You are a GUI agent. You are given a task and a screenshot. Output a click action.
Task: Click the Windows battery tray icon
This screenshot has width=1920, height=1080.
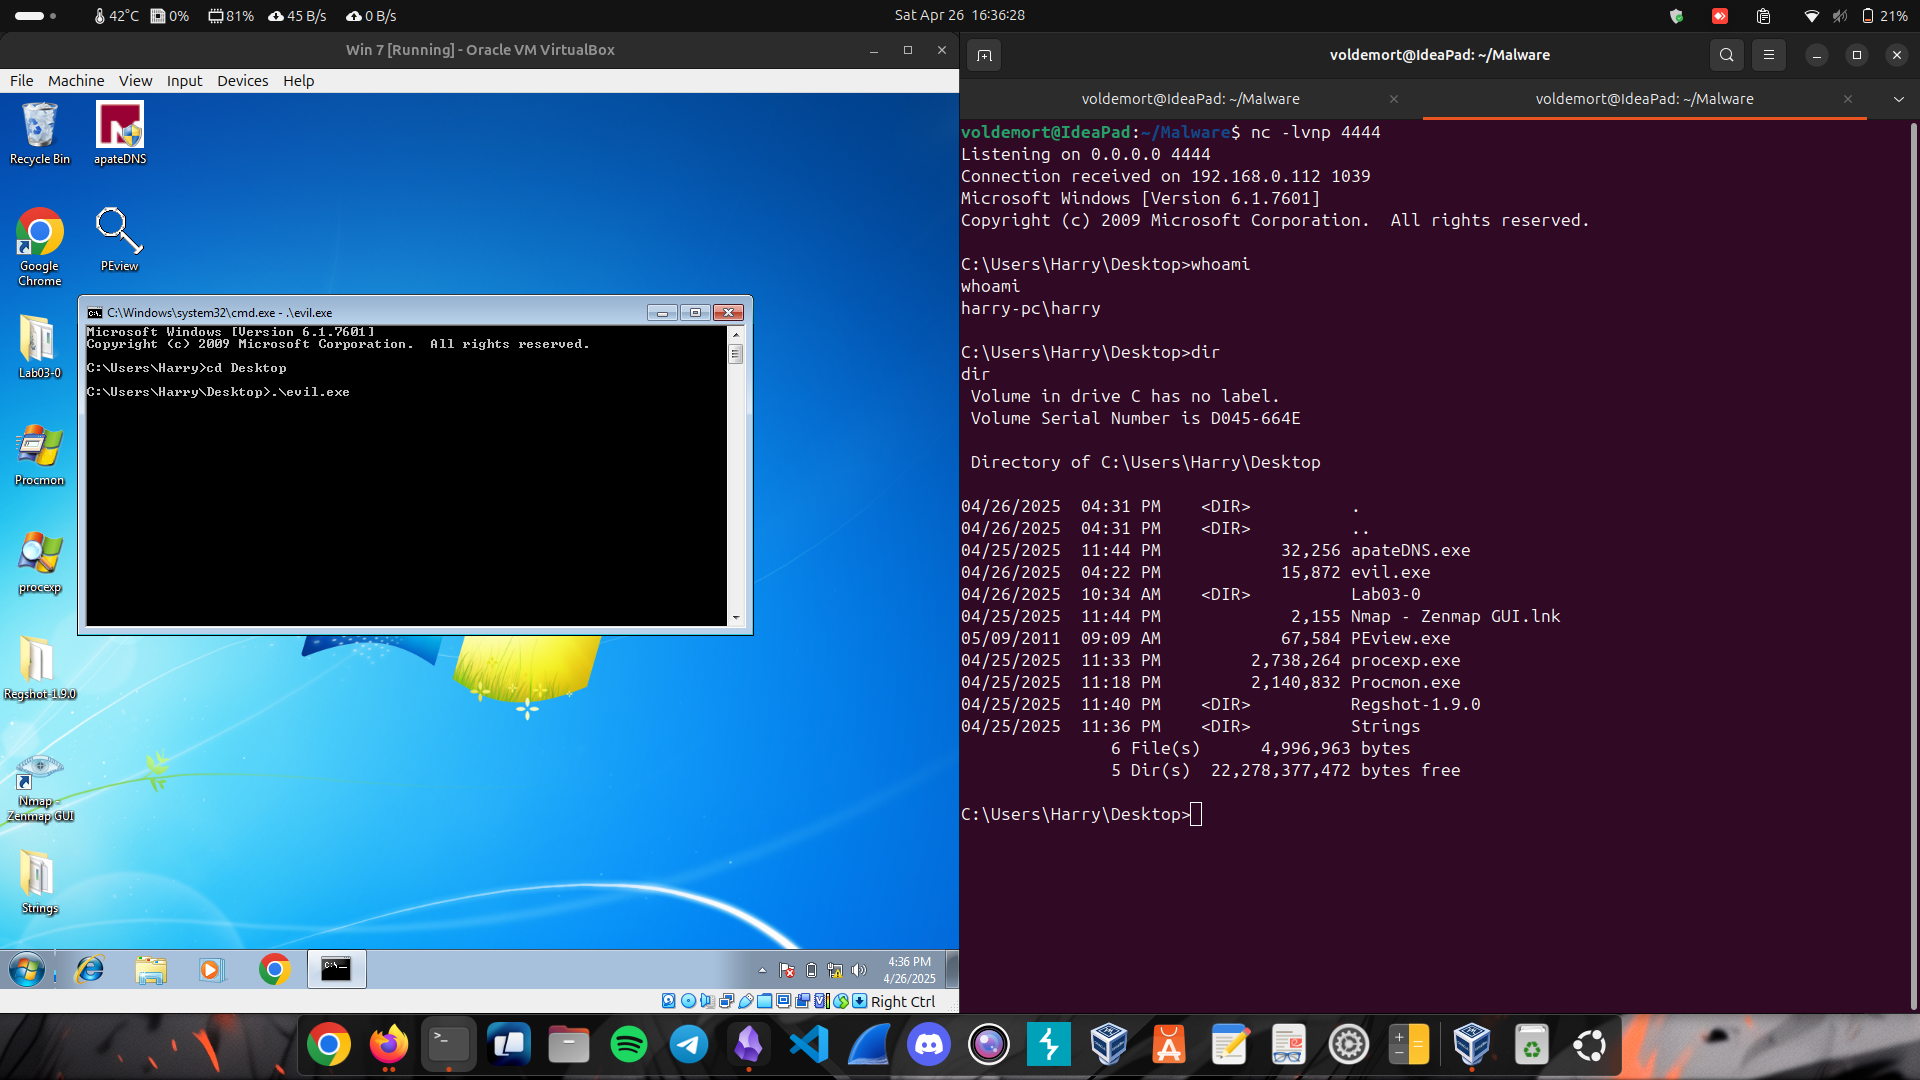[811, 970]
